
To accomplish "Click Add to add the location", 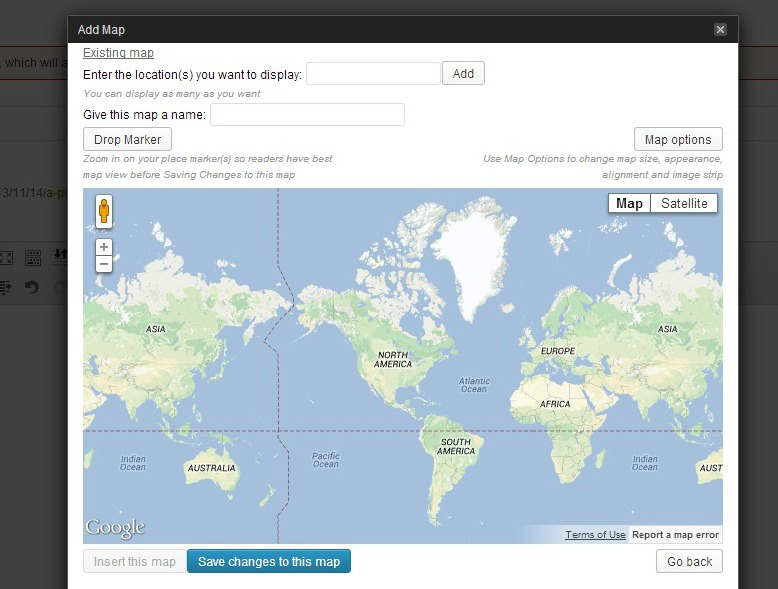I will click(463, 73).
